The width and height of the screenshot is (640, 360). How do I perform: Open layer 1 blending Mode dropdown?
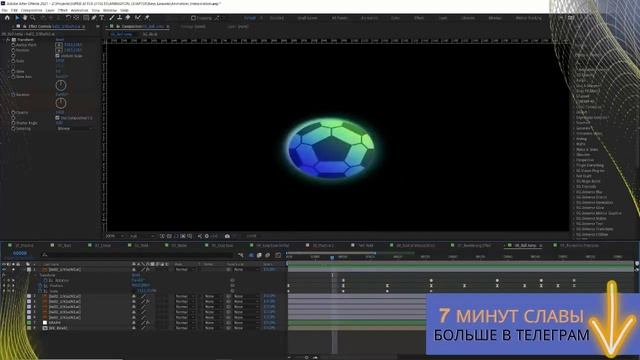[185, 269]
